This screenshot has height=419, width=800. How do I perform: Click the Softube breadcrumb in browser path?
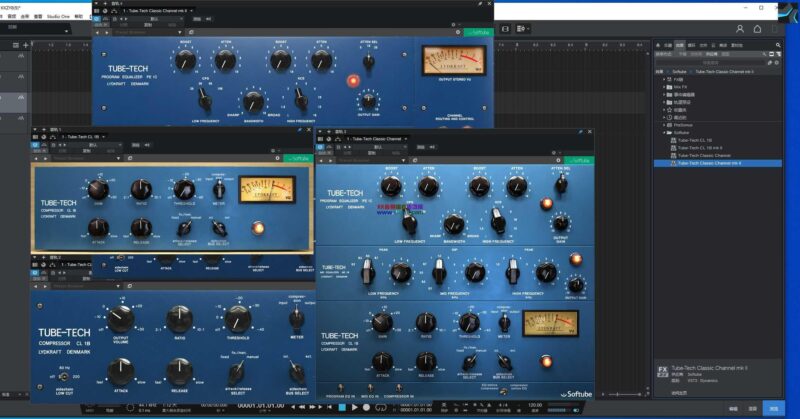click(x=679, y=72)
